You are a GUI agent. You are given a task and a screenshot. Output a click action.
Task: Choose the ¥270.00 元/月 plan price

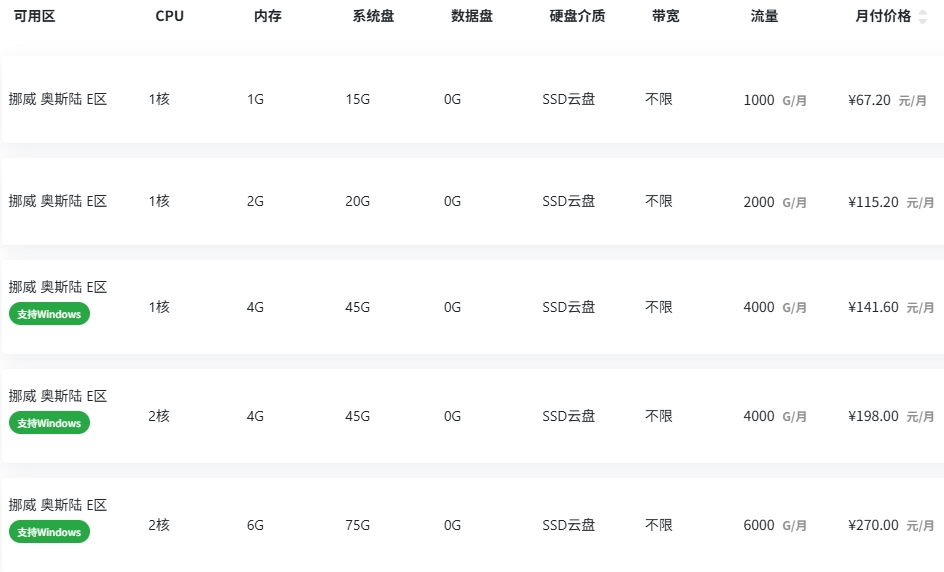[891, 525]
